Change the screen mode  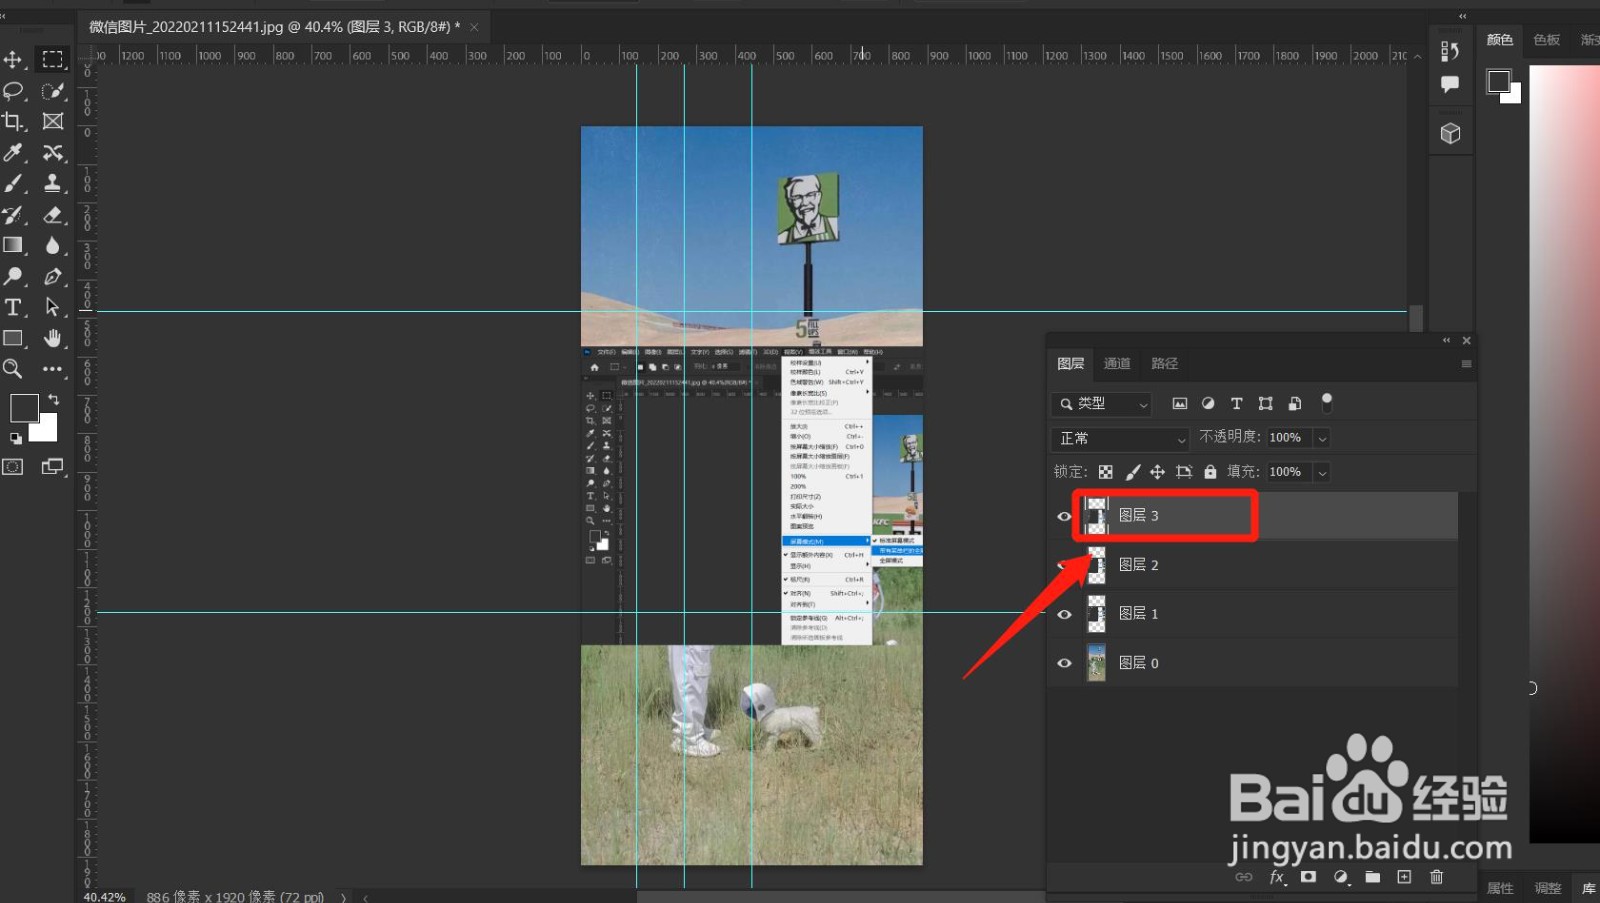(53, 467)
